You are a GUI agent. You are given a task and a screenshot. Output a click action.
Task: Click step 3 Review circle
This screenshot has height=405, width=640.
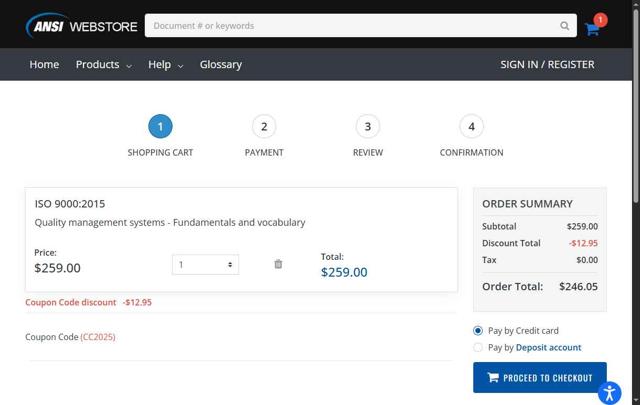coord(368,127)
